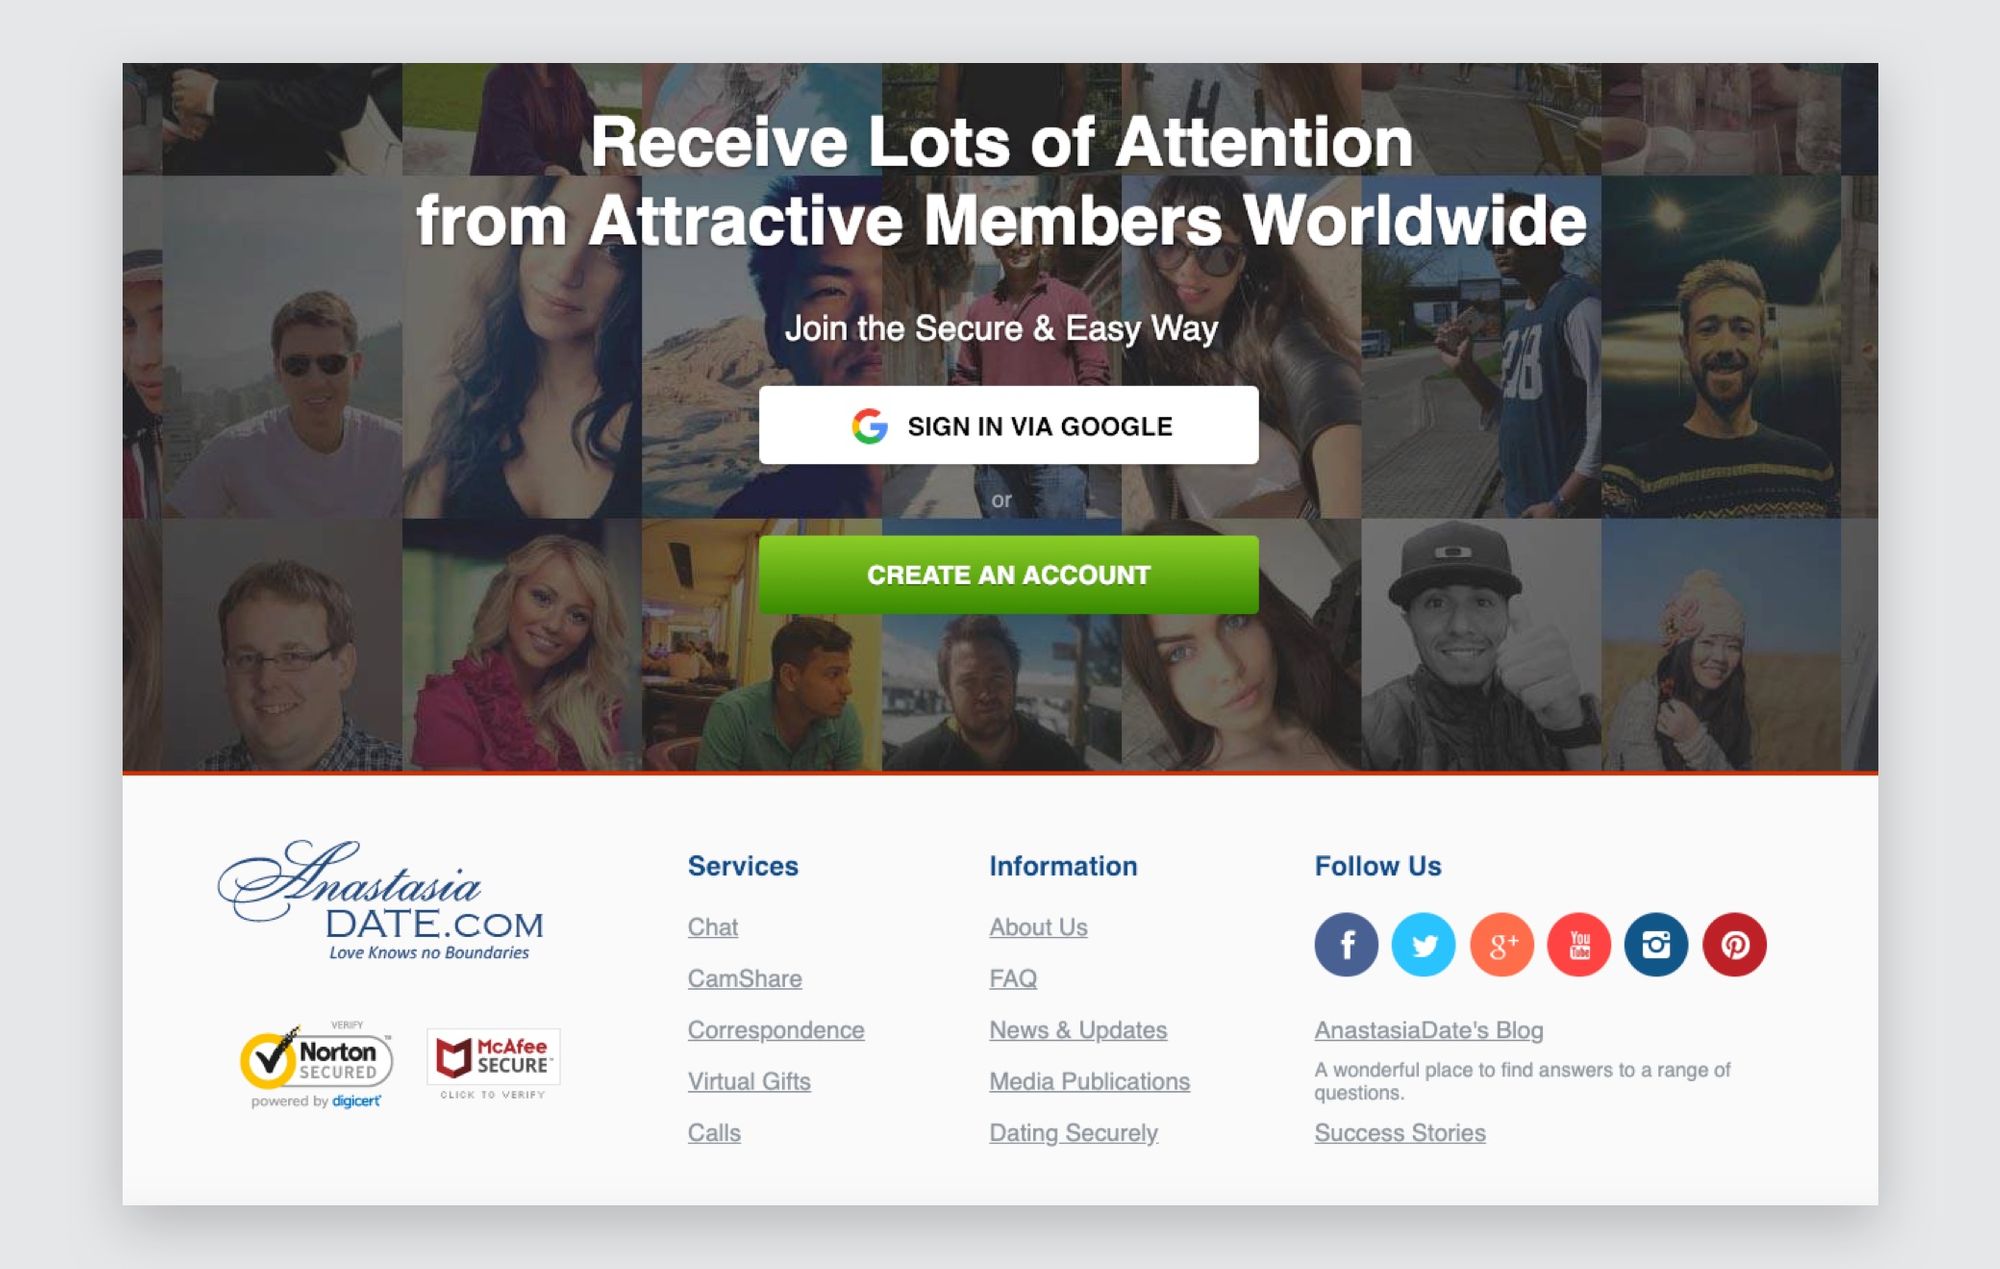The width and height of the screenshot is (2000, 1269).
Task: Open the Correspondence link
Action: pos(776,1030)
